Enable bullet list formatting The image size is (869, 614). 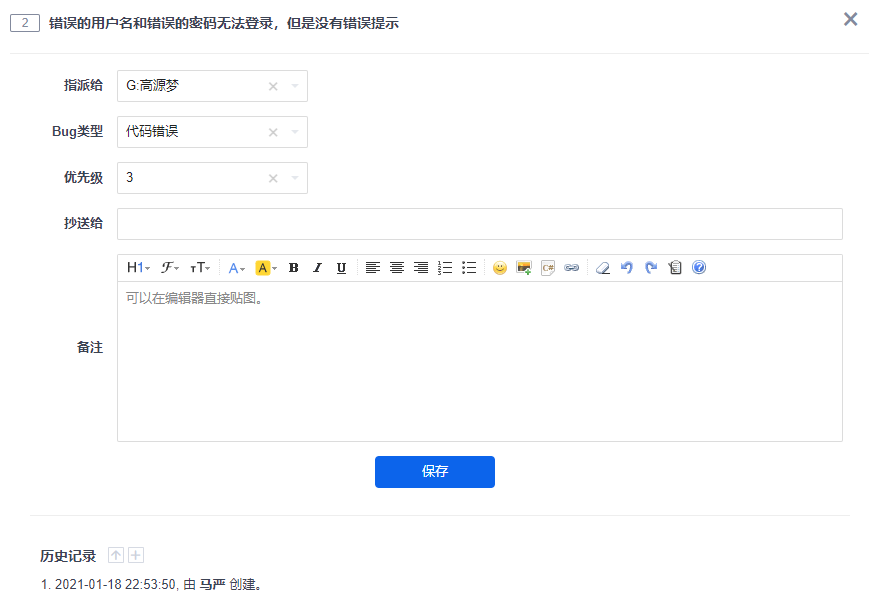[468, 267]
